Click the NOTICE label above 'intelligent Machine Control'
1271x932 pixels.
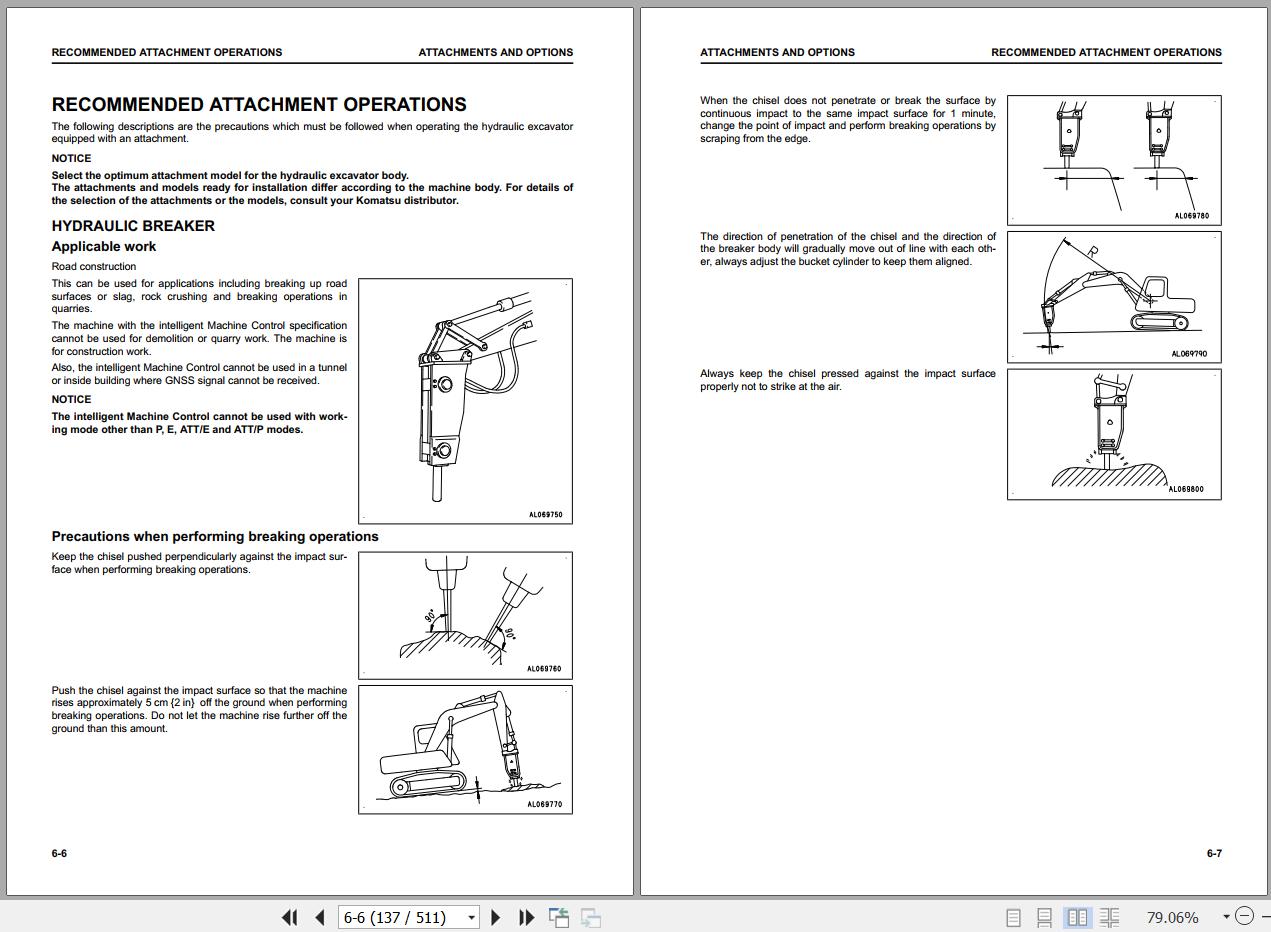point(71,399)
